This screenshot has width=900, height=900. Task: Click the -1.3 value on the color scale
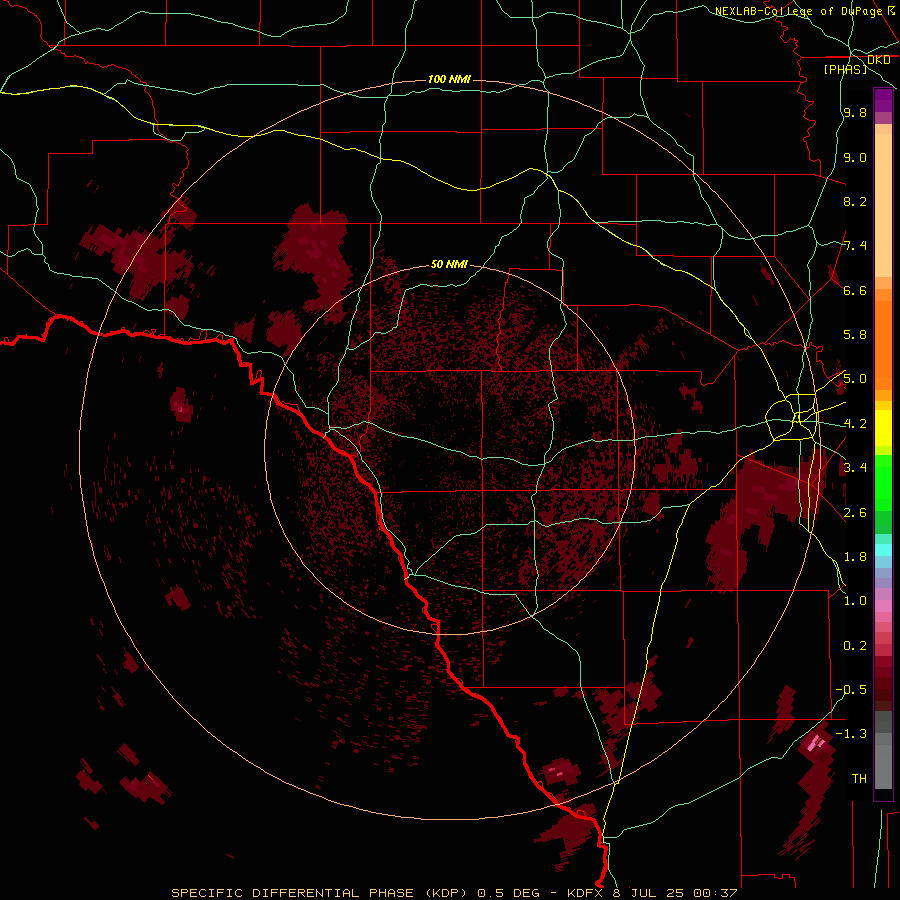(851, 734)
